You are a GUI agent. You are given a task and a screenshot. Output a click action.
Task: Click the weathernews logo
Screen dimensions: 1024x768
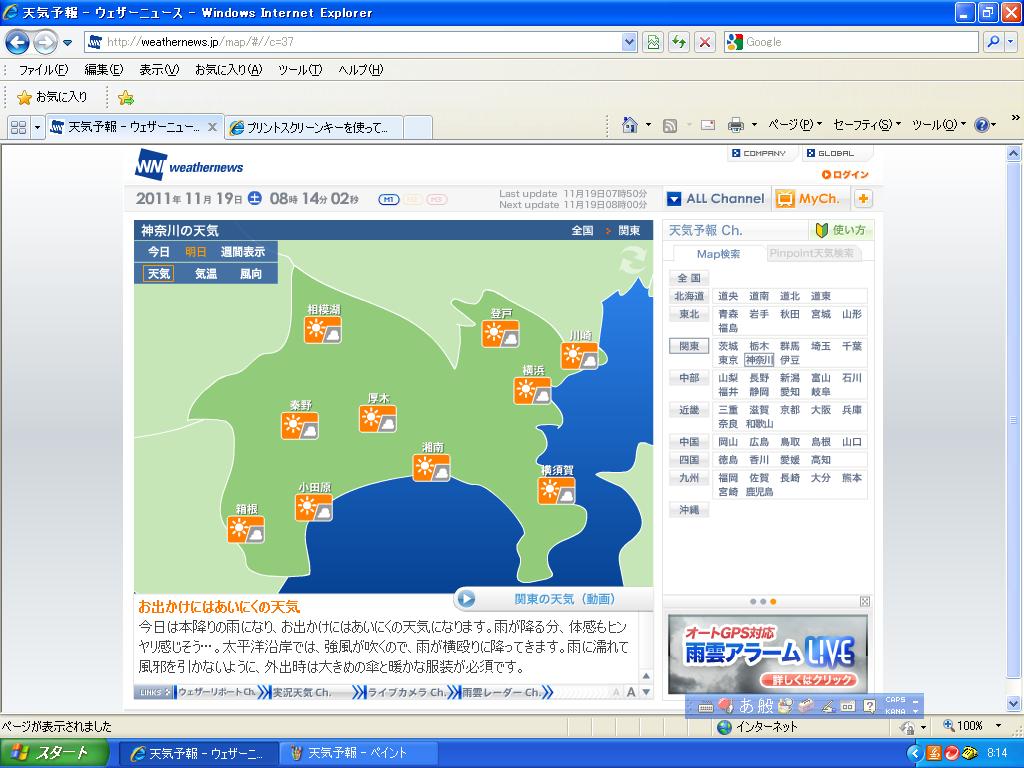189,165
